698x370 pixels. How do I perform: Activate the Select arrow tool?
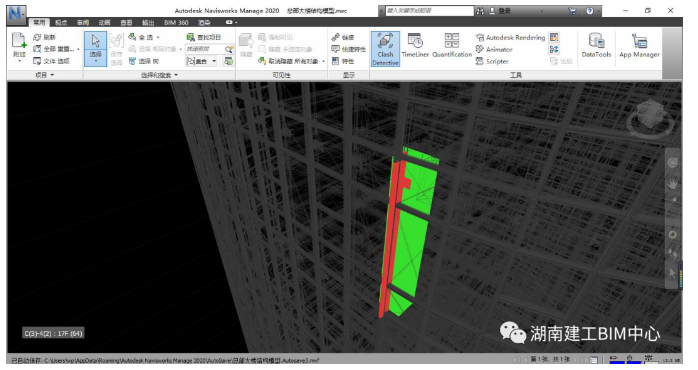(x=95, y=41)
